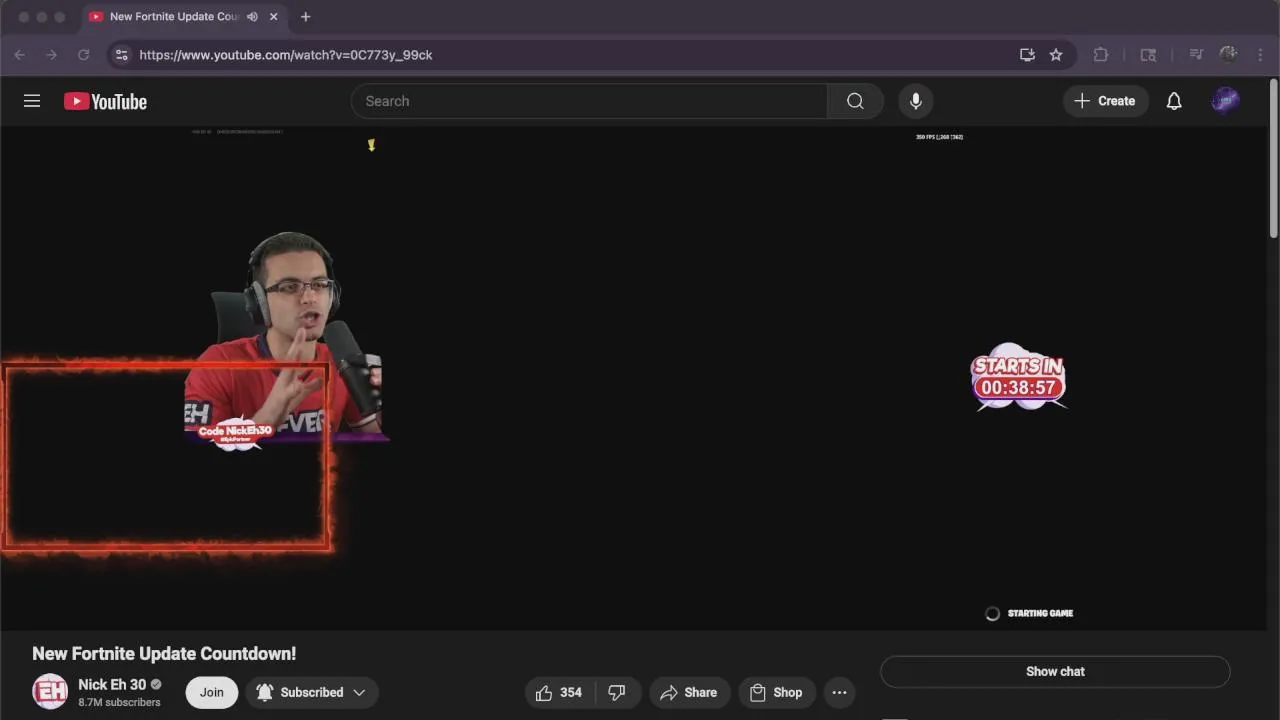Go forward with the browser arrow

point(51,55)
